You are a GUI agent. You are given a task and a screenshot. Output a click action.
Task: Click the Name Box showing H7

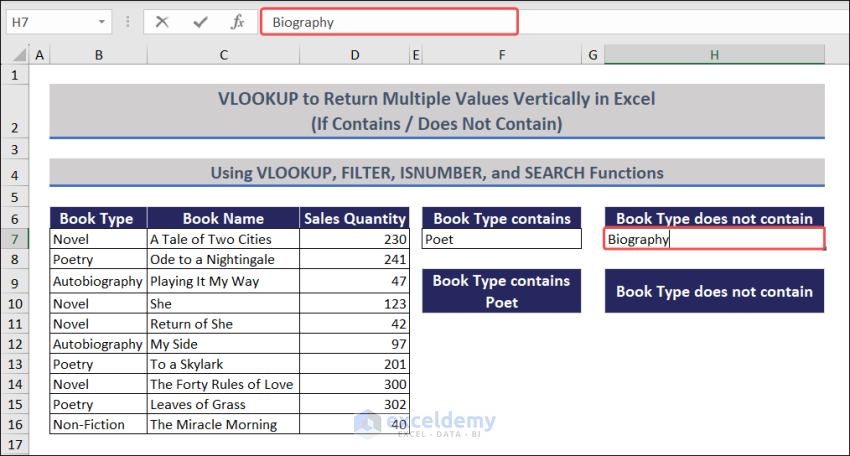click(x=59, y=22)
